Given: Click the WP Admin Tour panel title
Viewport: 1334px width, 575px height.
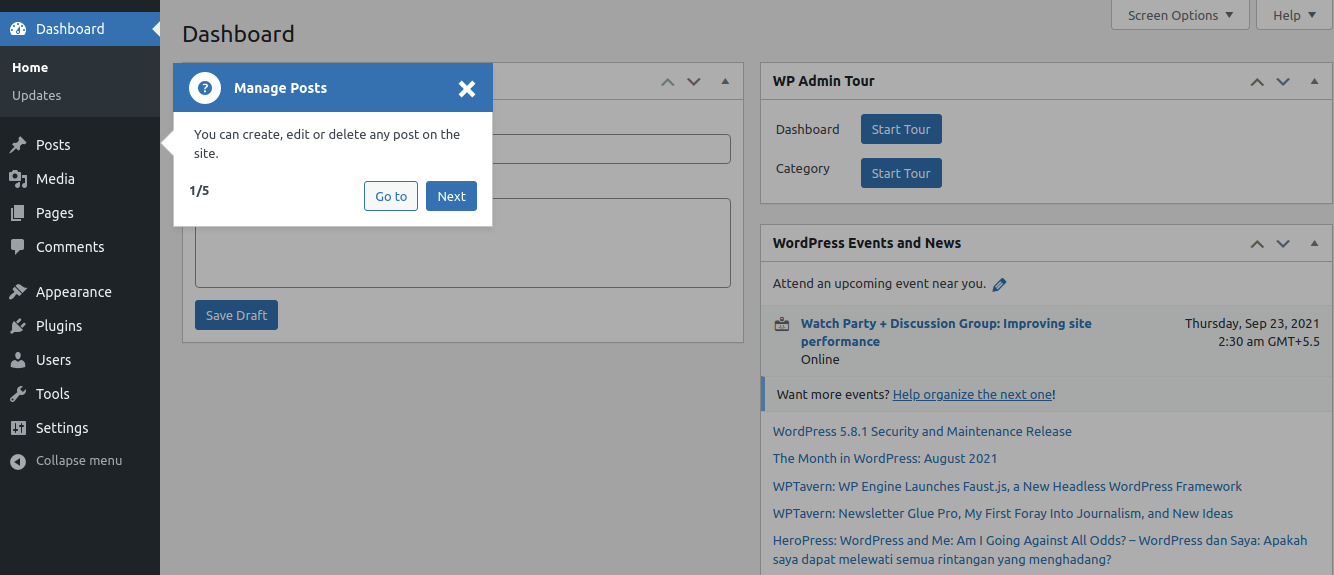Looking at the screenshot, I should point(824,81).
